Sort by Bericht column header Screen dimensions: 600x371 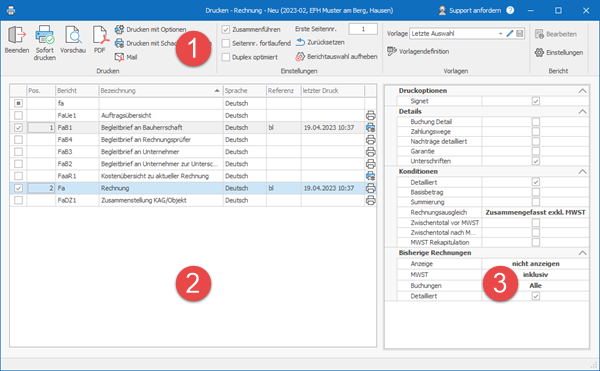(x=77, y=91)
